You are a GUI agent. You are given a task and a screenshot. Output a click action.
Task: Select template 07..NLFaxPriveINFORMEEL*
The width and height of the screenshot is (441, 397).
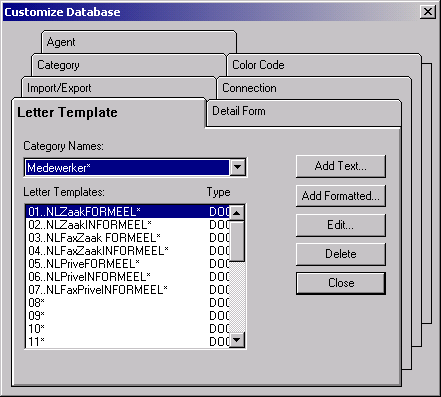point(127,290)
